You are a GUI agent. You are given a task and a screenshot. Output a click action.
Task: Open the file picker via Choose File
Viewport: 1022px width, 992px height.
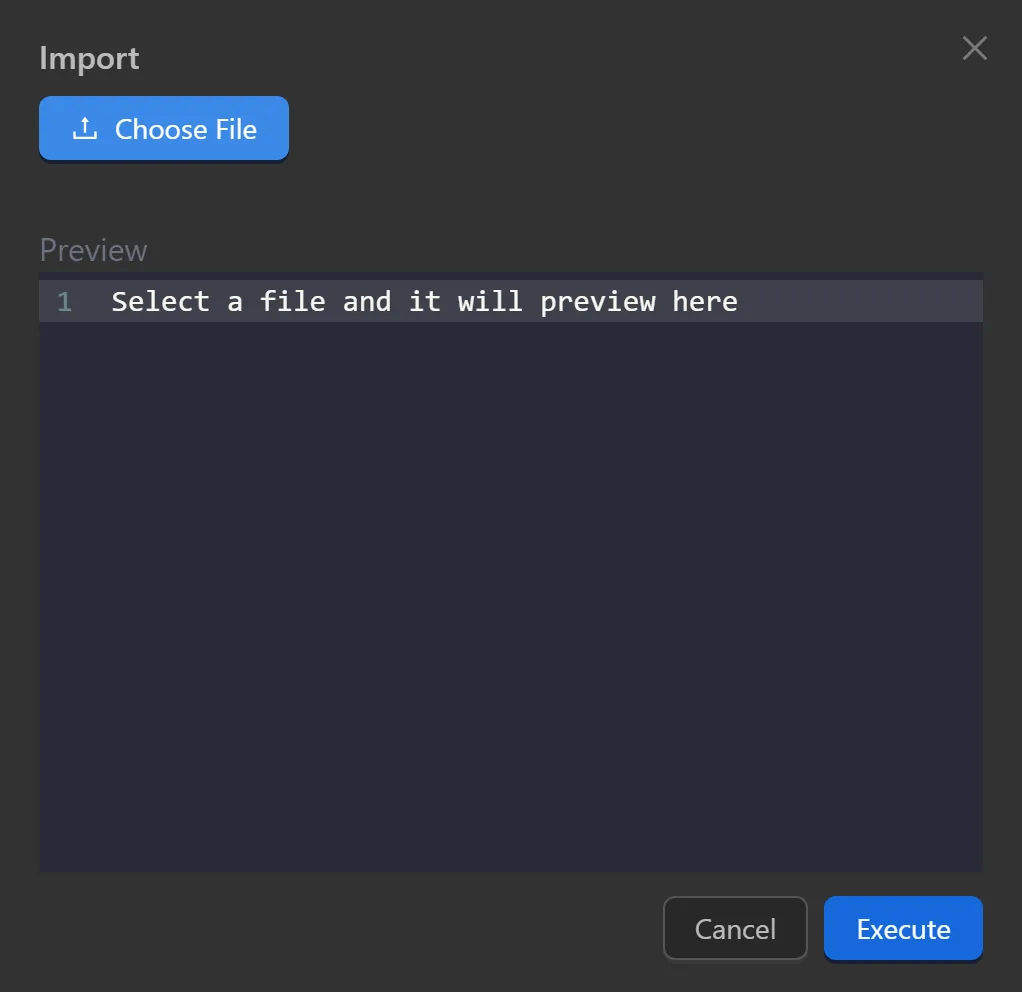163,128
